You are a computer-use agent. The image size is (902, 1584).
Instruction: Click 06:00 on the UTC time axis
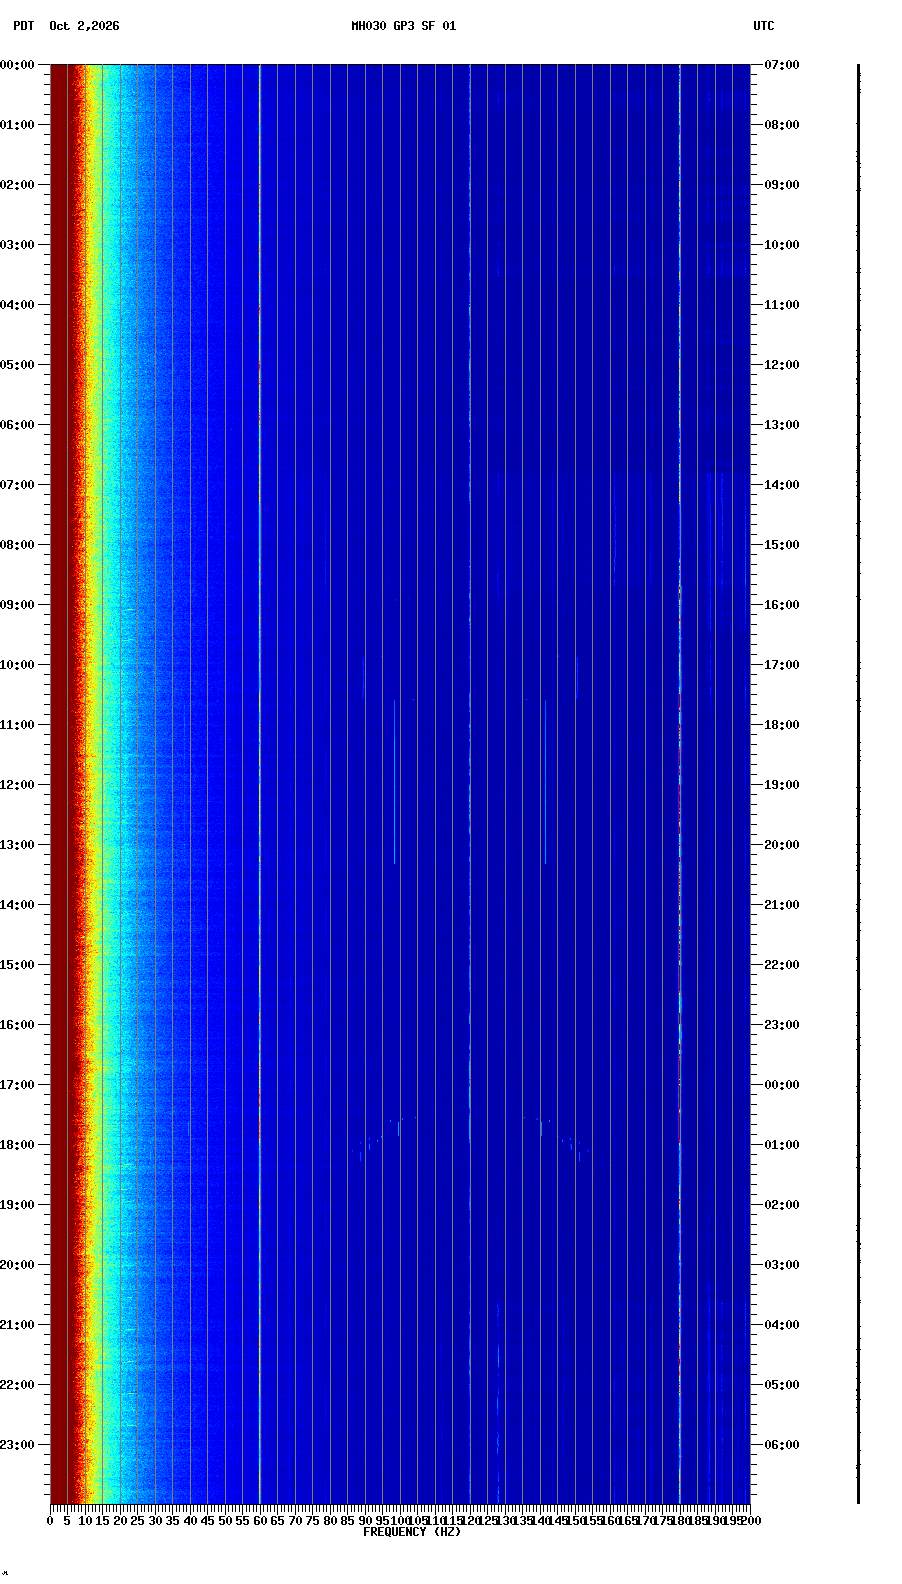[782, 1445]
